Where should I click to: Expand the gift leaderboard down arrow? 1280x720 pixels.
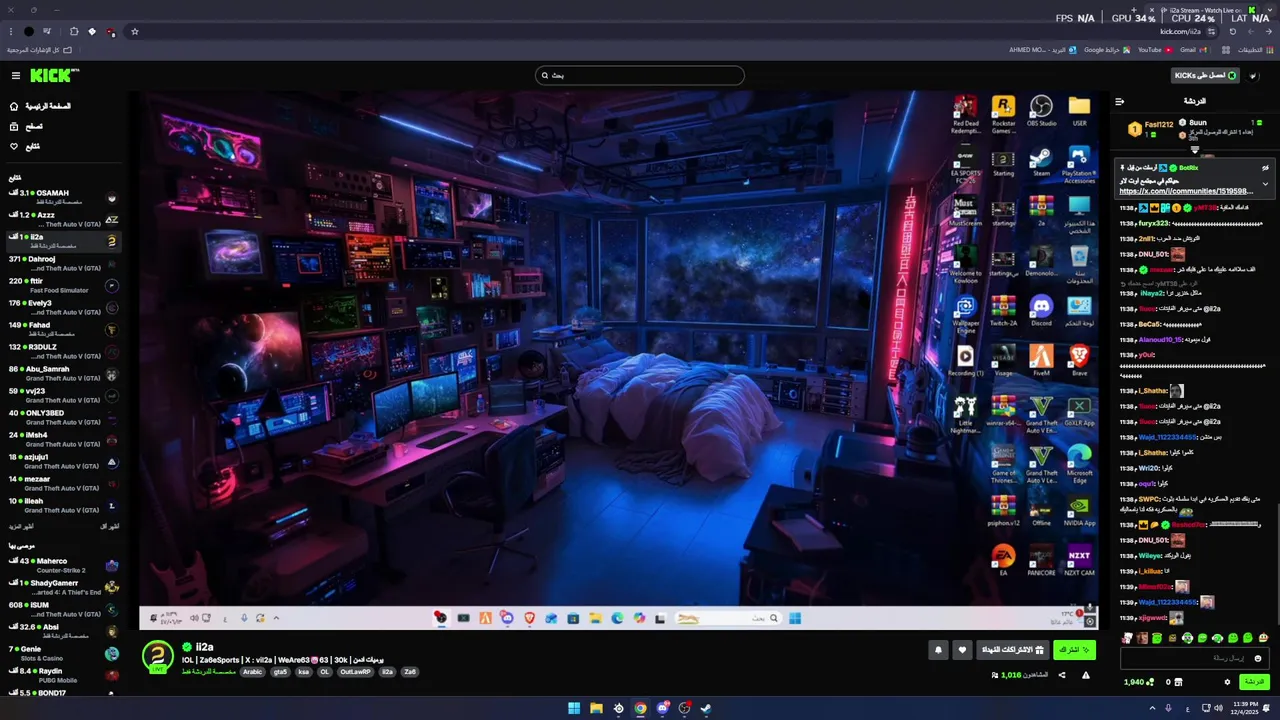pyautogui.click(x=1194, y=149)
